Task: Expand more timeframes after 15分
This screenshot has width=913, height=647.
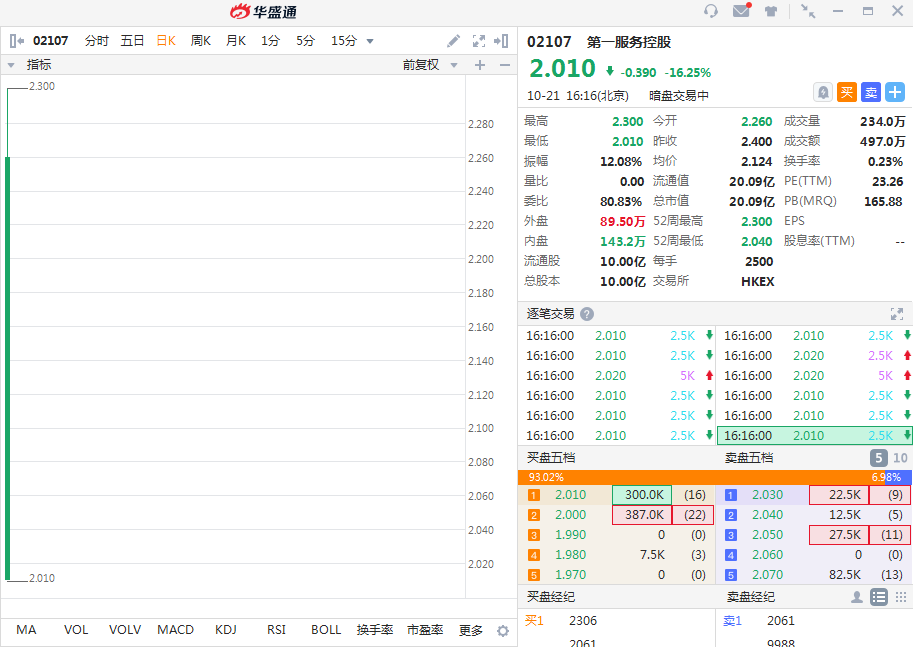Action: click(370, 41)
